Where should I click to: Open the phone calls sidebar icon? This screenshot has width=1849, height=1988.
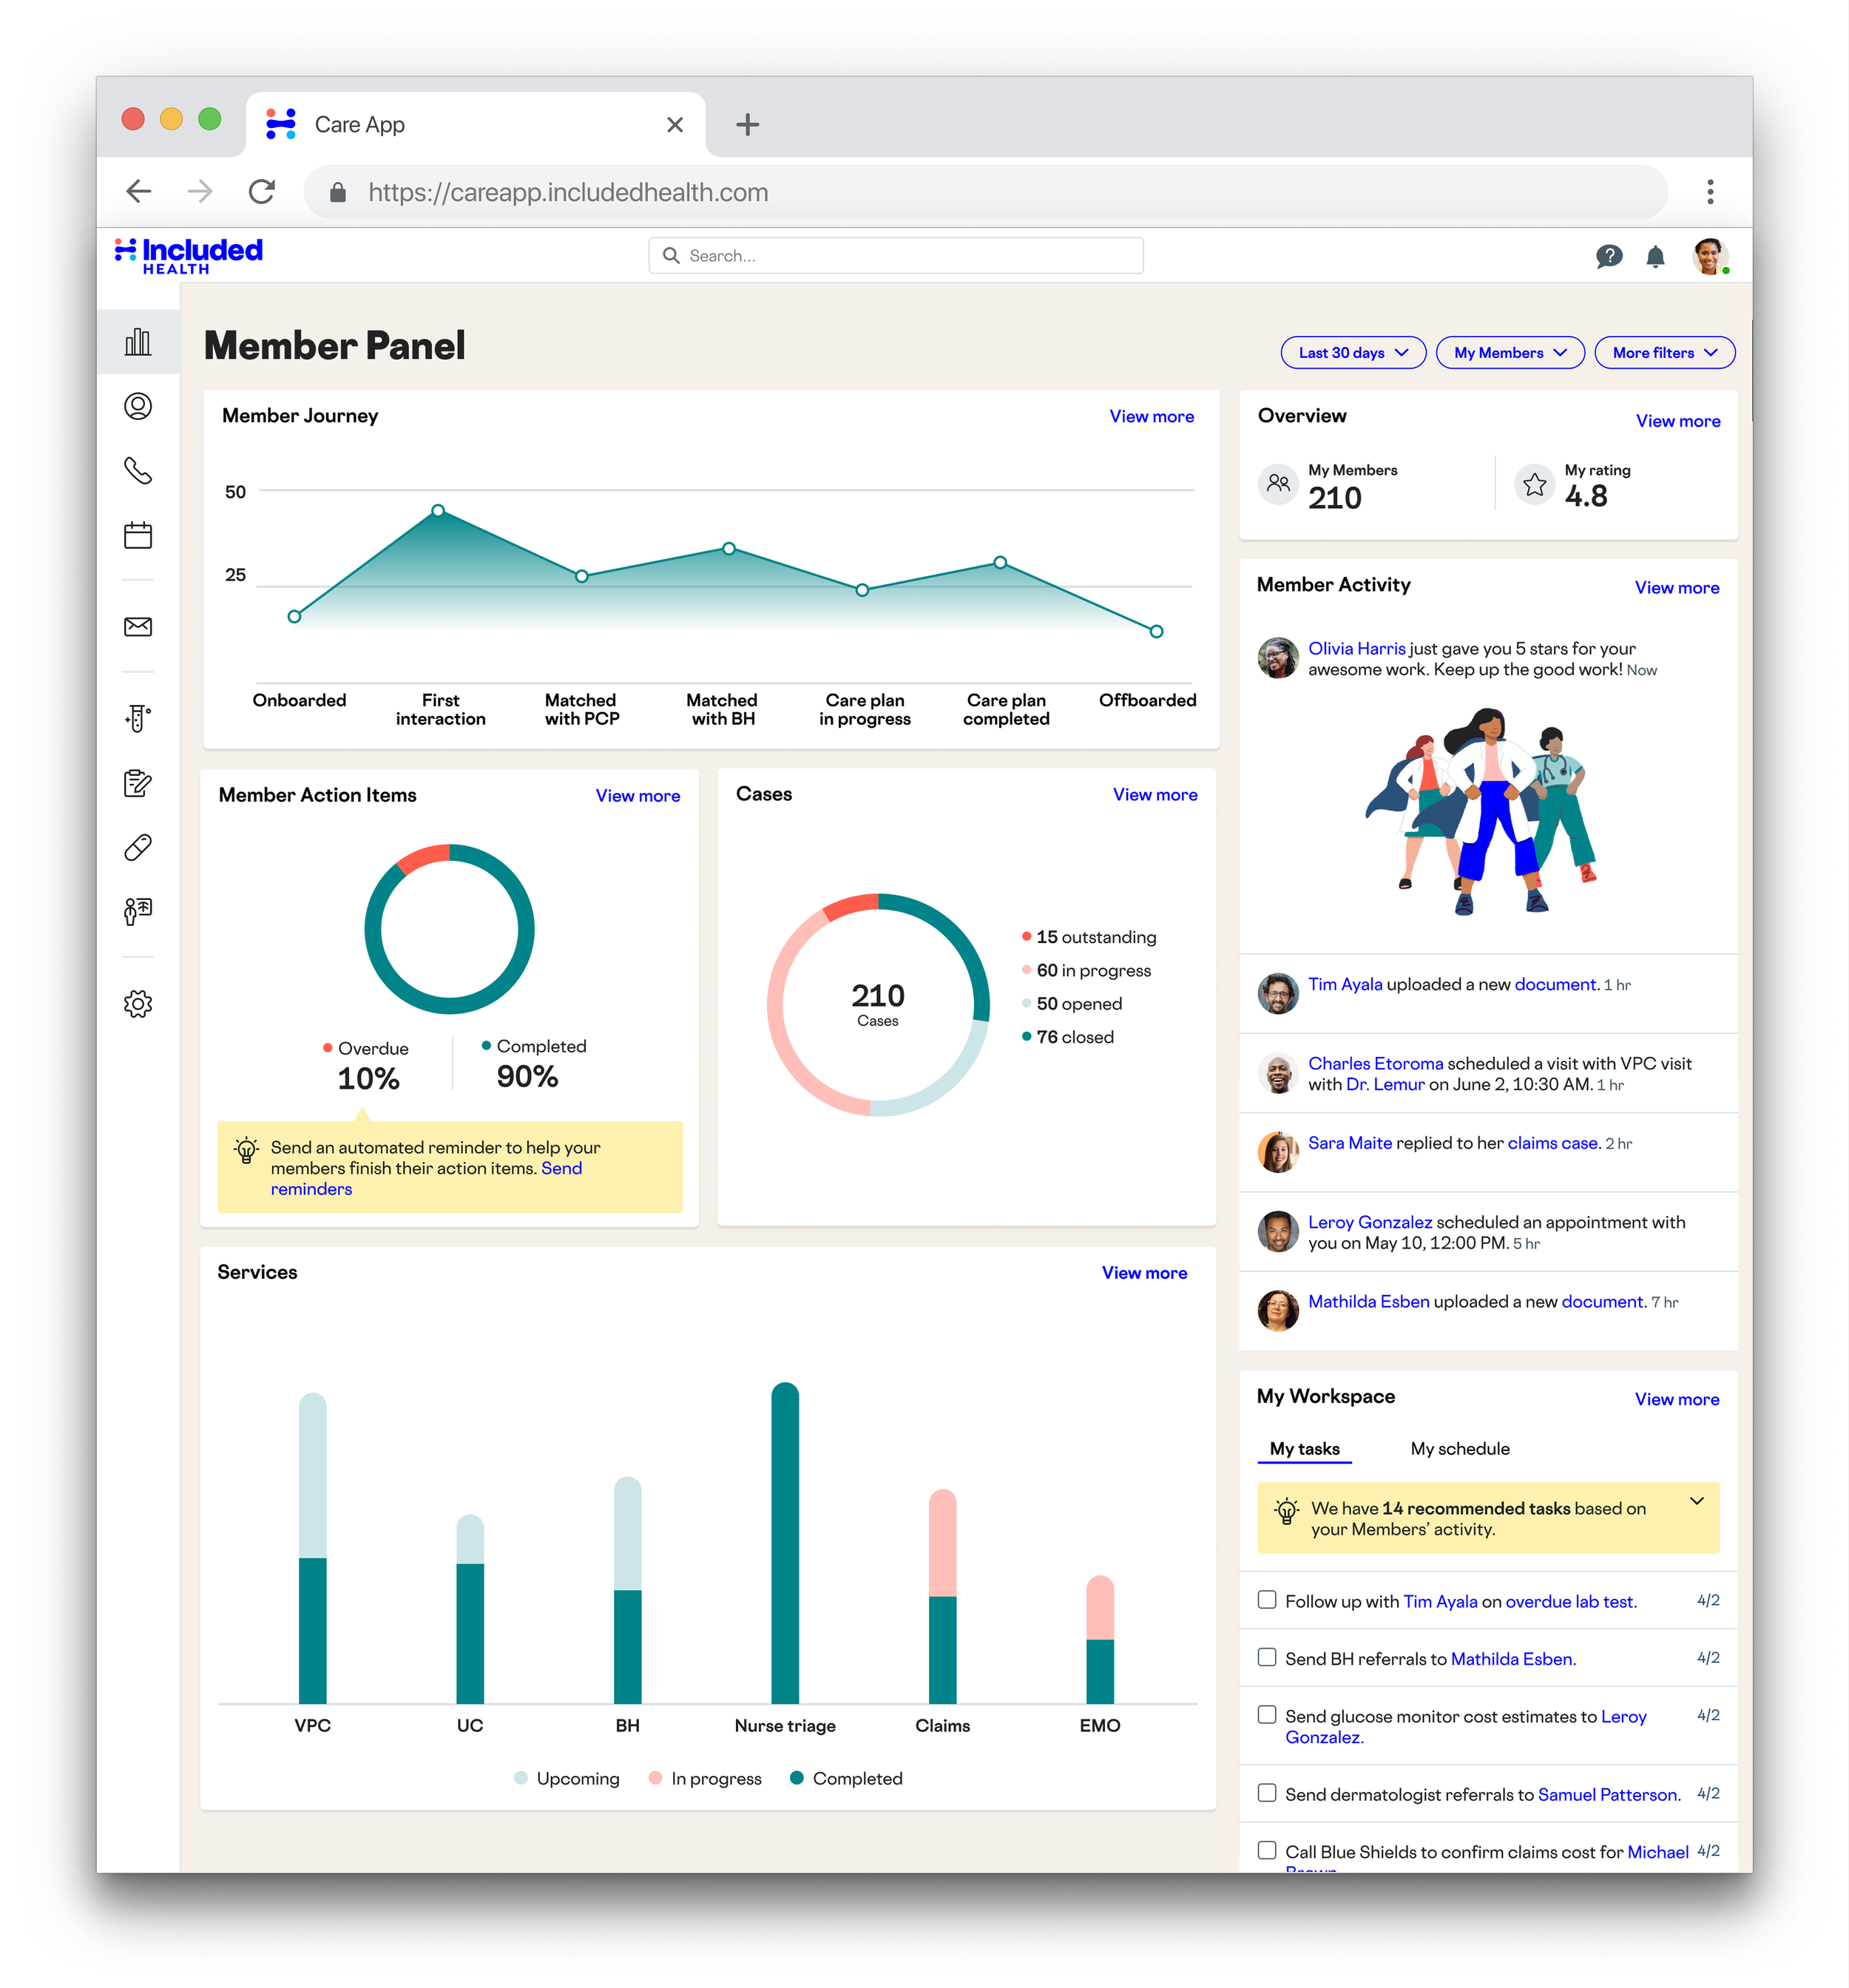coord(138,471)
